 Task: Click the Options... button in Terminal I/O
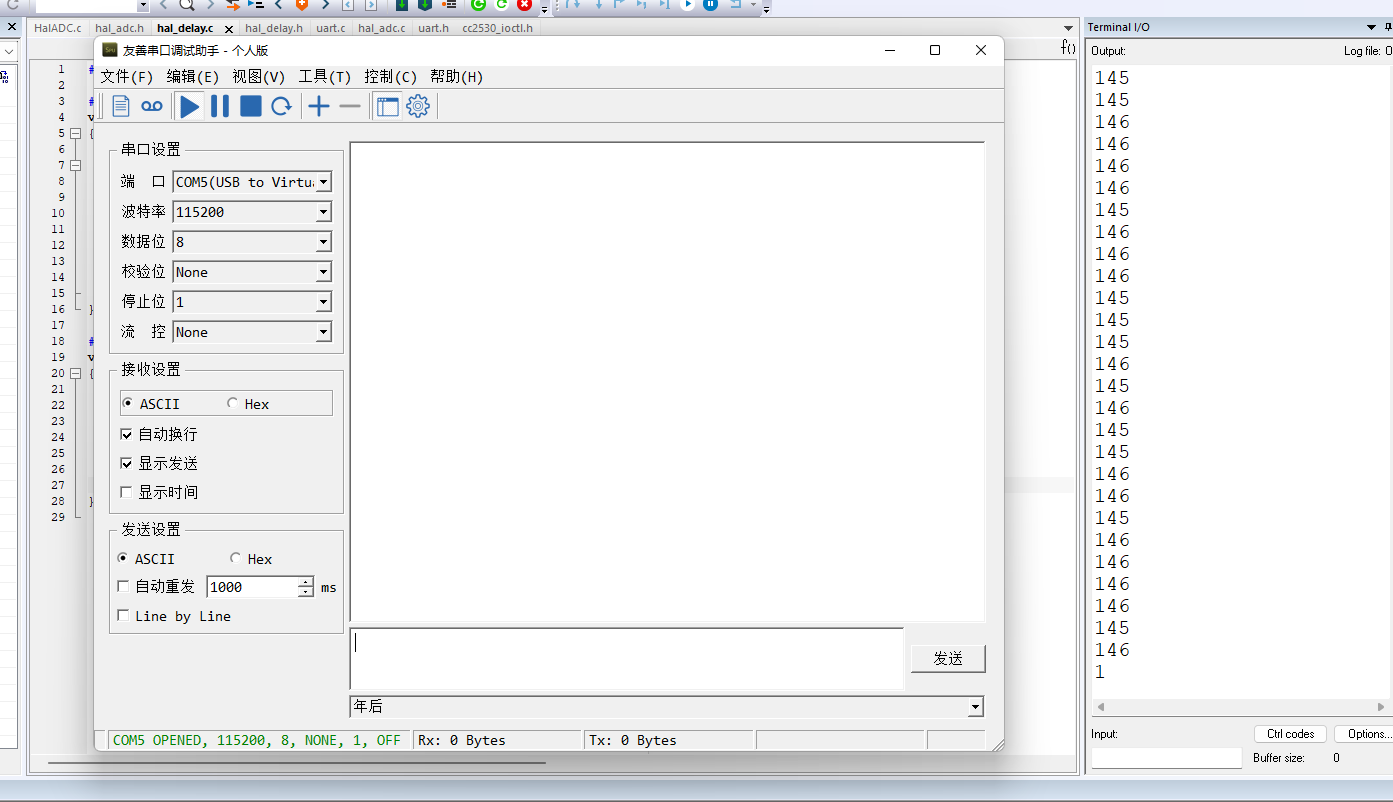(1363, 734)
